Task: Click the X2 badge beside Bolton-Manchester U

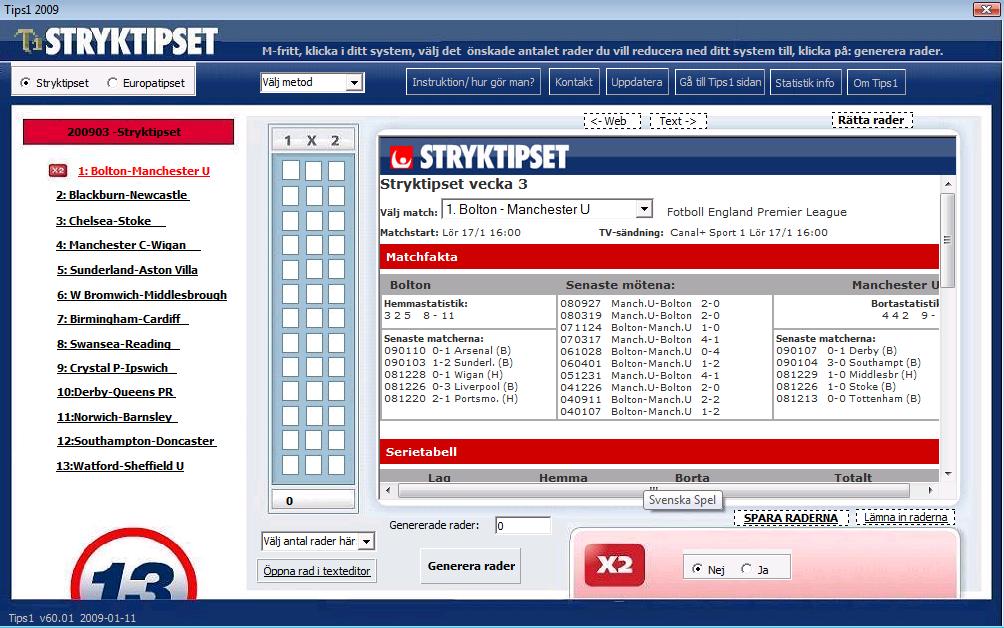Action: [x=58, y=171]
